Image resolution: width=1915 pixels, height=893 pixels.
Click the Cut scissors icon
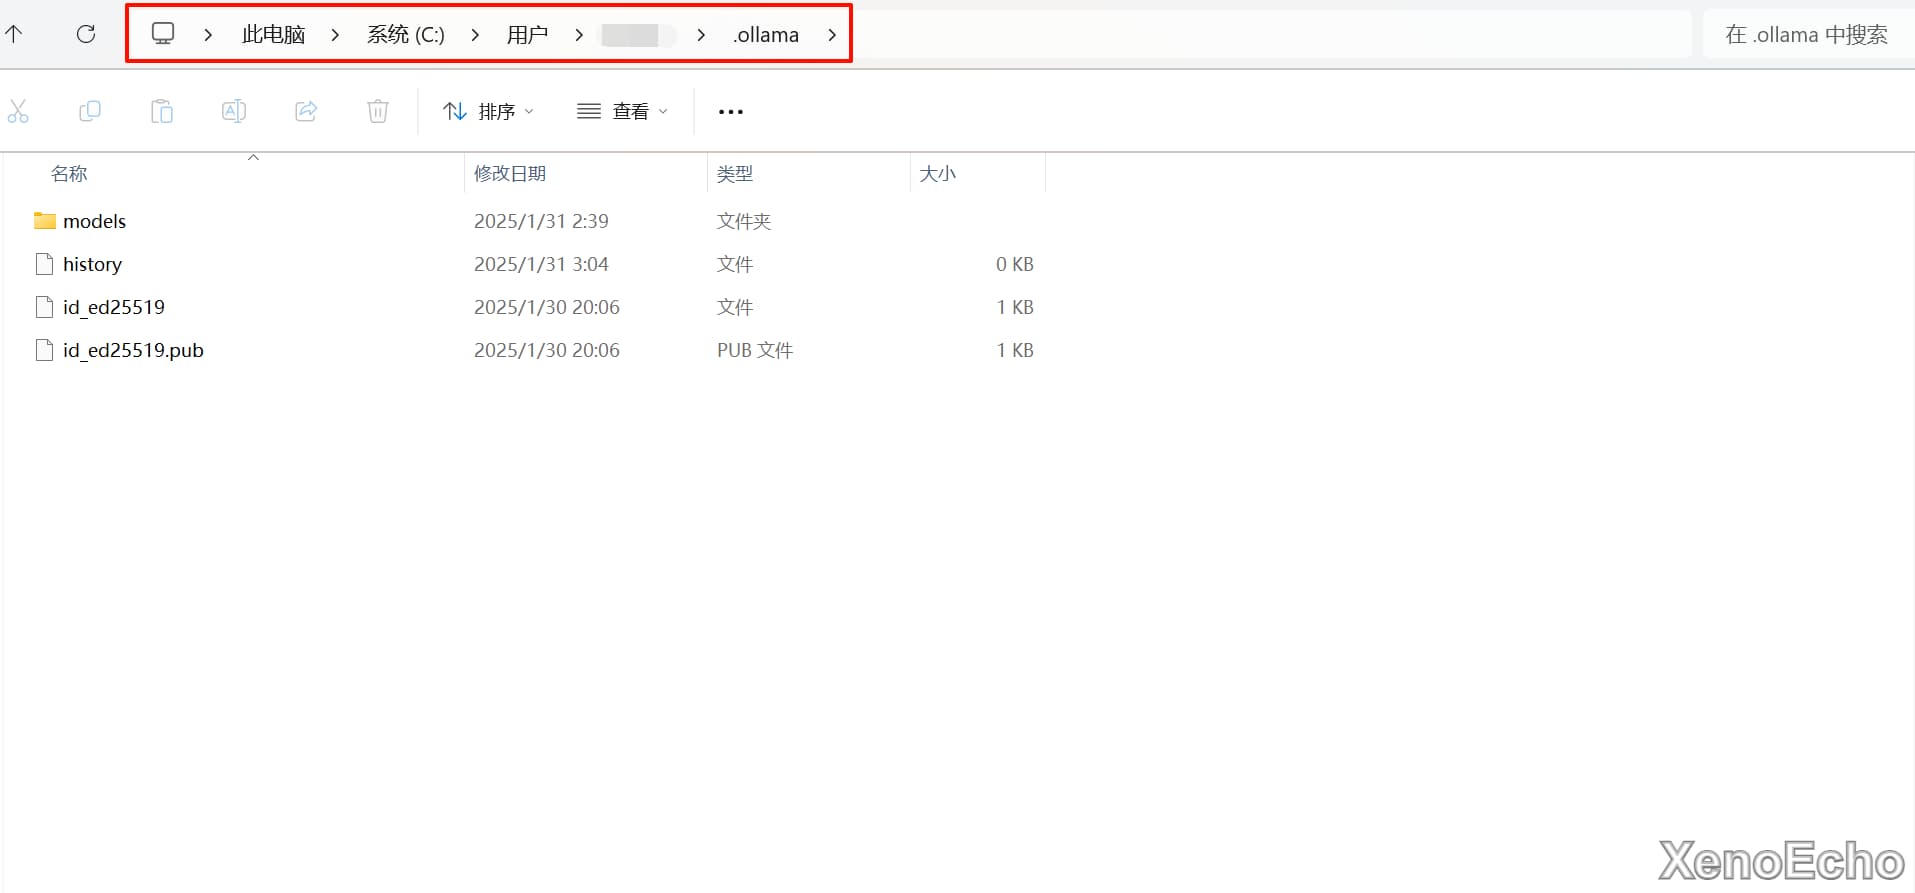click(18, 111)
